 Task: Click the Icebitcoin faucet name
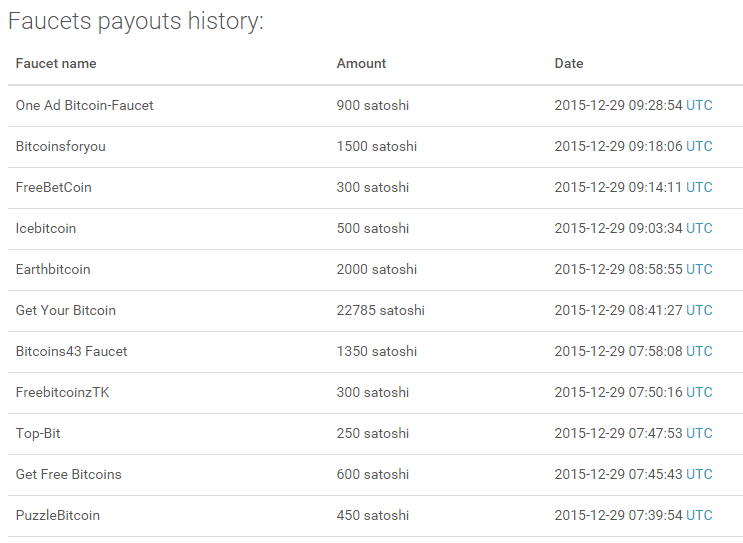pyautogui.click(x=46, y=228)
